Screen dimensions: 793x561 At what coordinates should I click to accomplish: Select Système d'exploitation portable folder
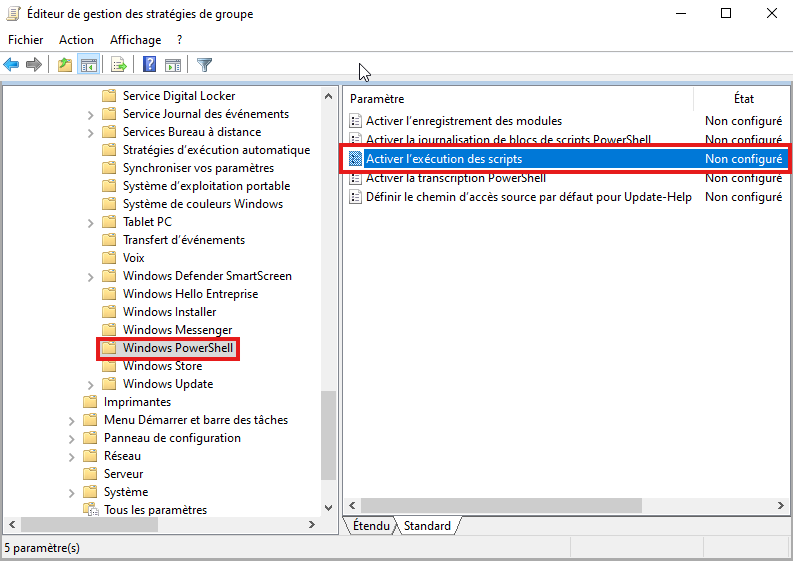click(206, 186)
